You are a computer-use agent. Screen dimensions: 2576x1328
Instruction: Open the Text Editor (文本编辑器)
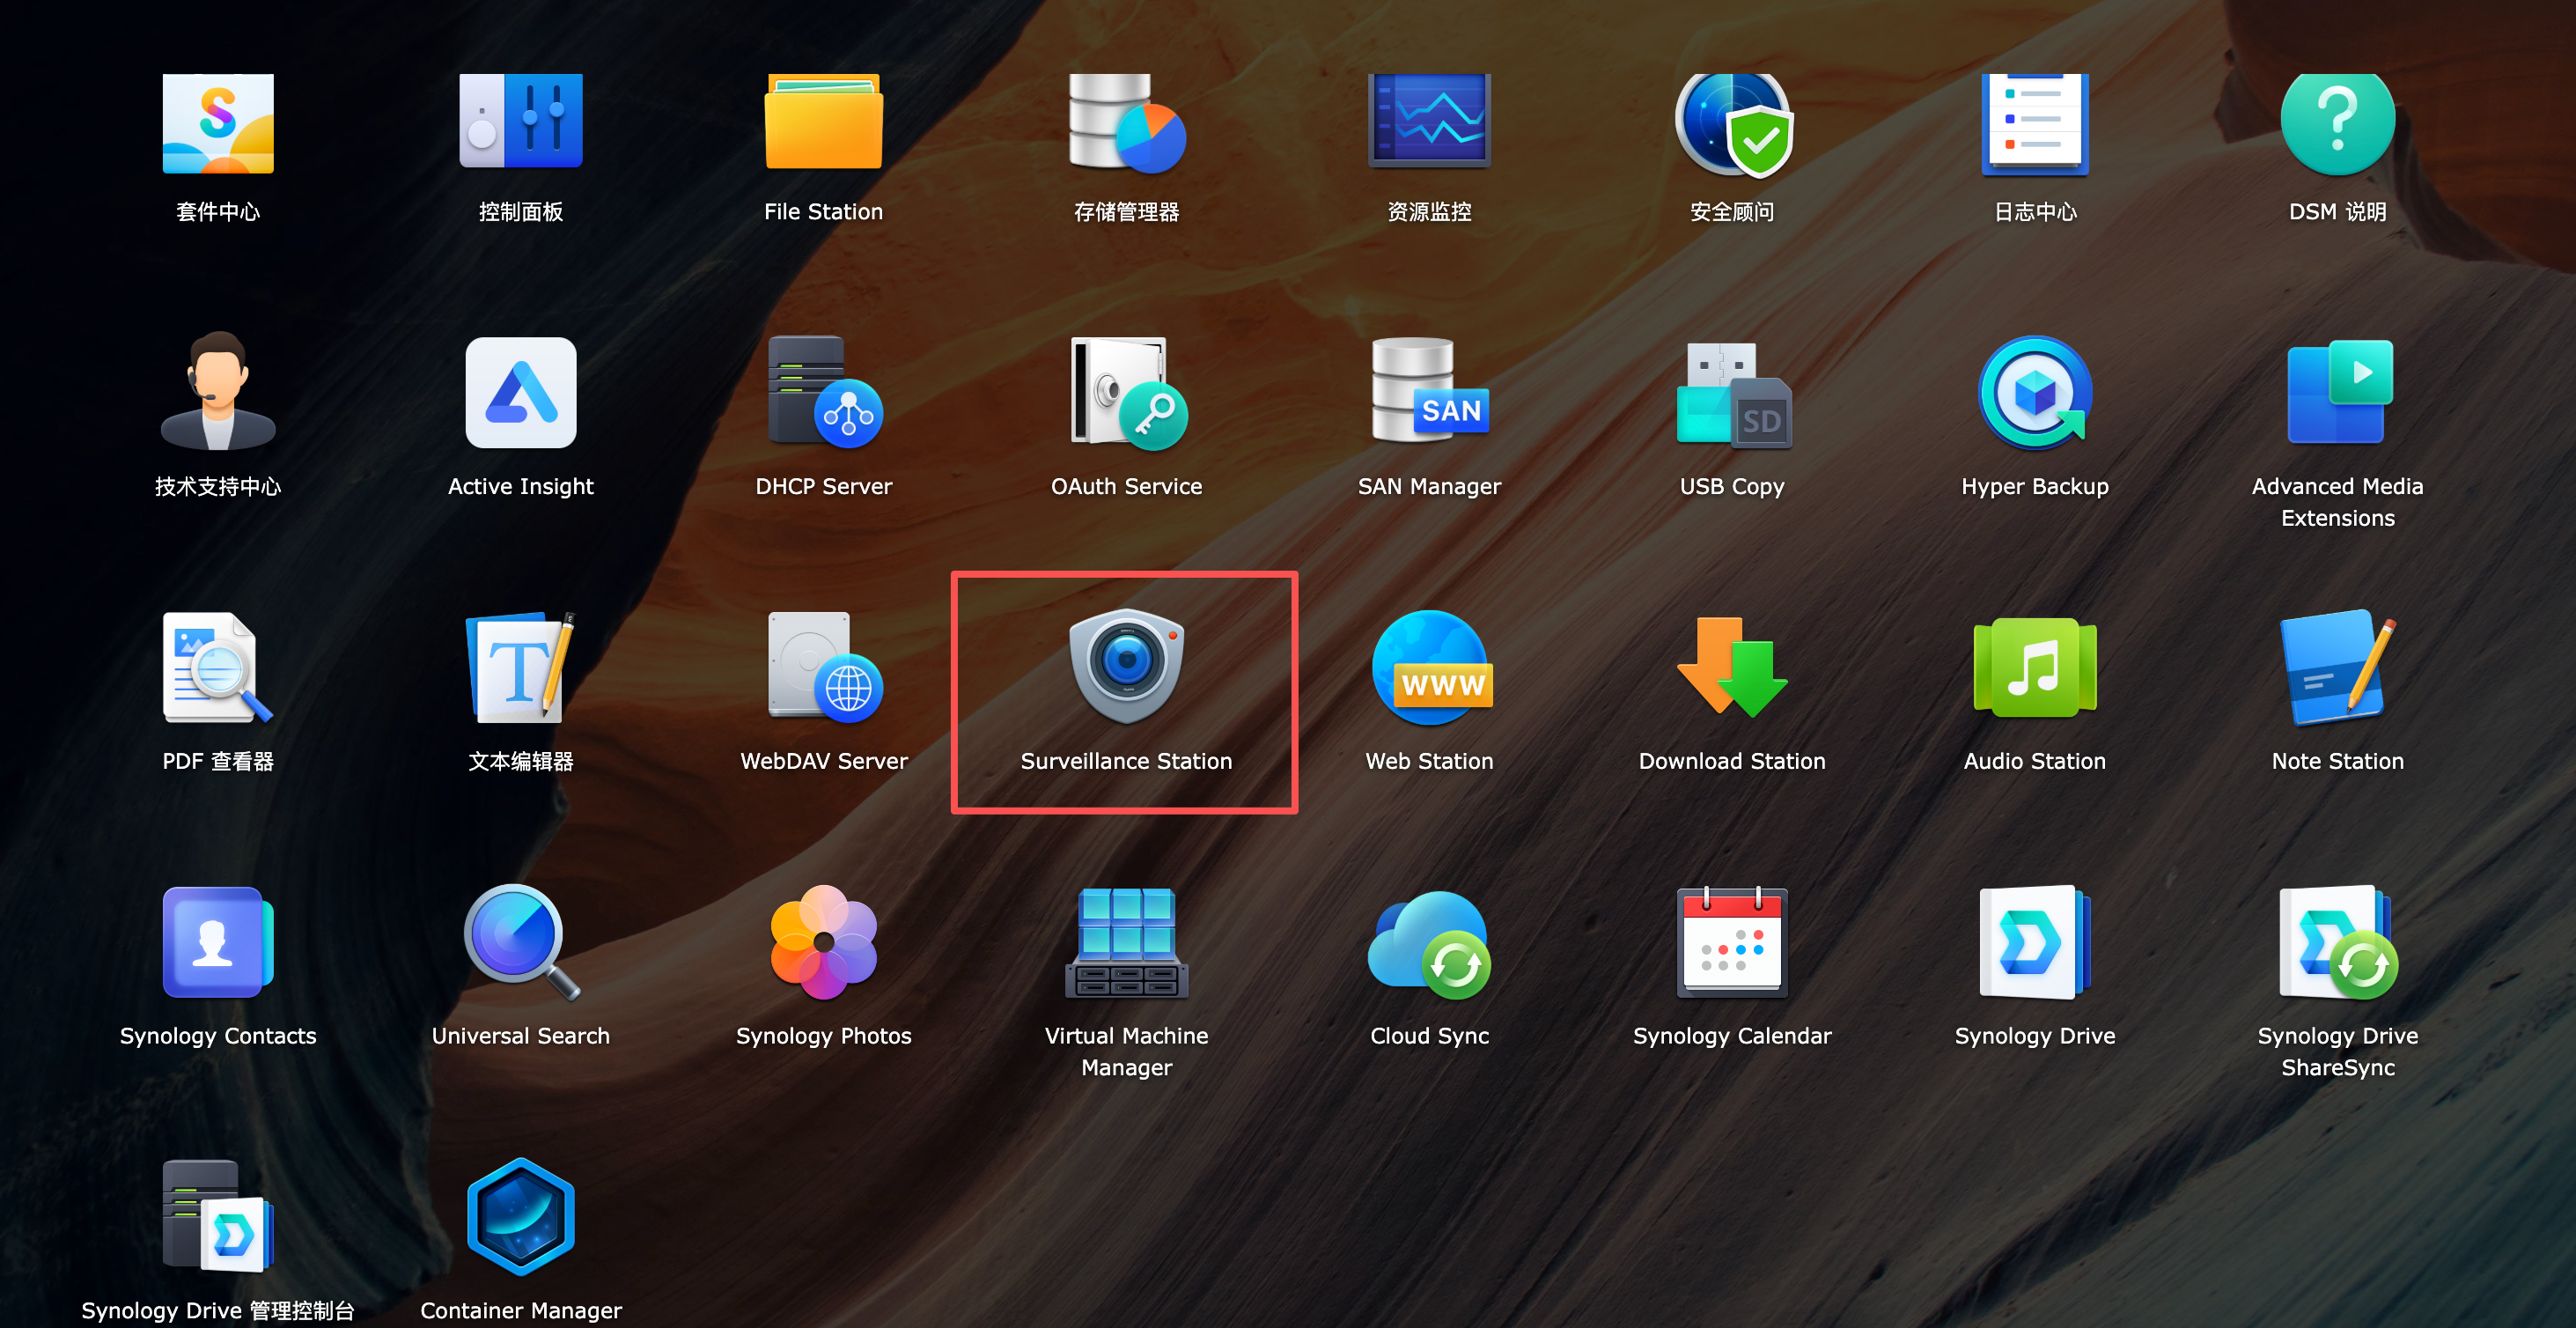coord(520,666)
